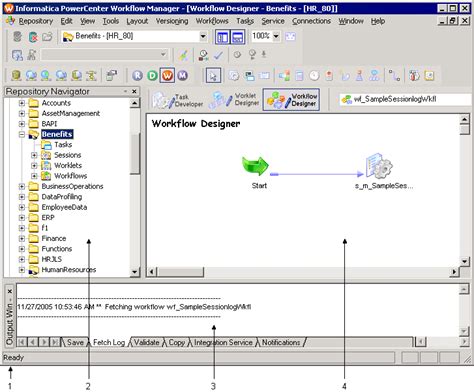This screenshot has width=474, height=392.
Task: Open the Versioning menu
Action: pyautogui.click(x=172, y=21)
